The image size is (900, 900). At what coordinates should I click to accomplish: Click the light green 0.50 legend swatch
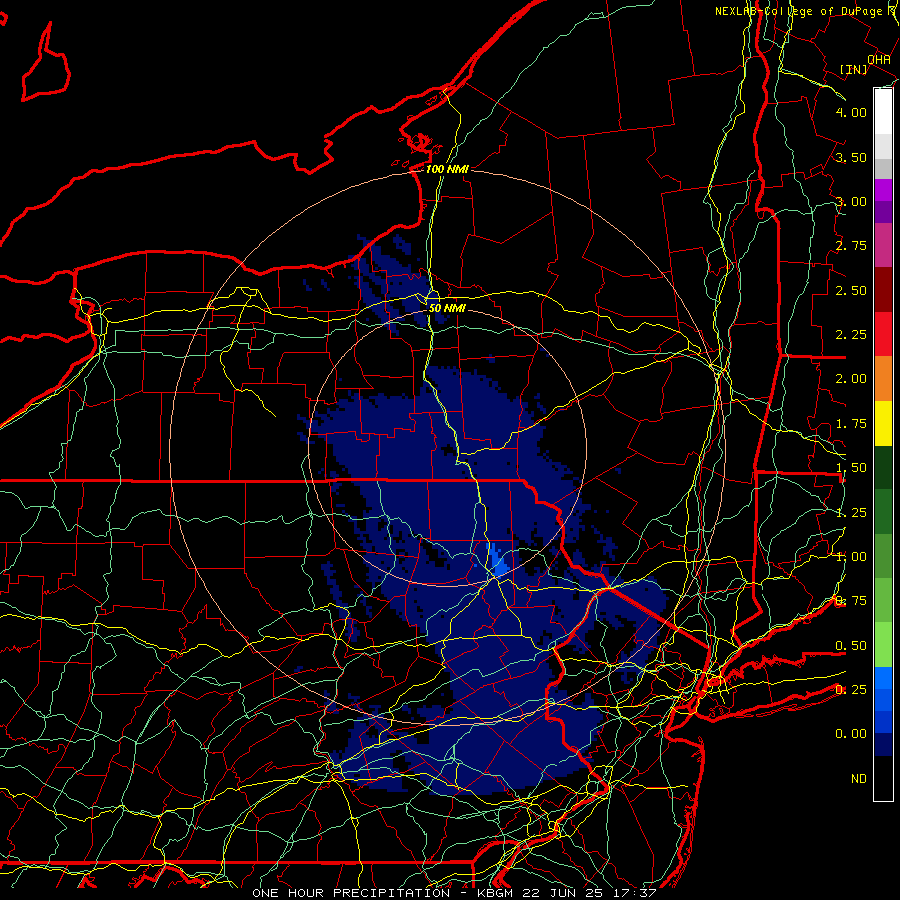(883, 645)
